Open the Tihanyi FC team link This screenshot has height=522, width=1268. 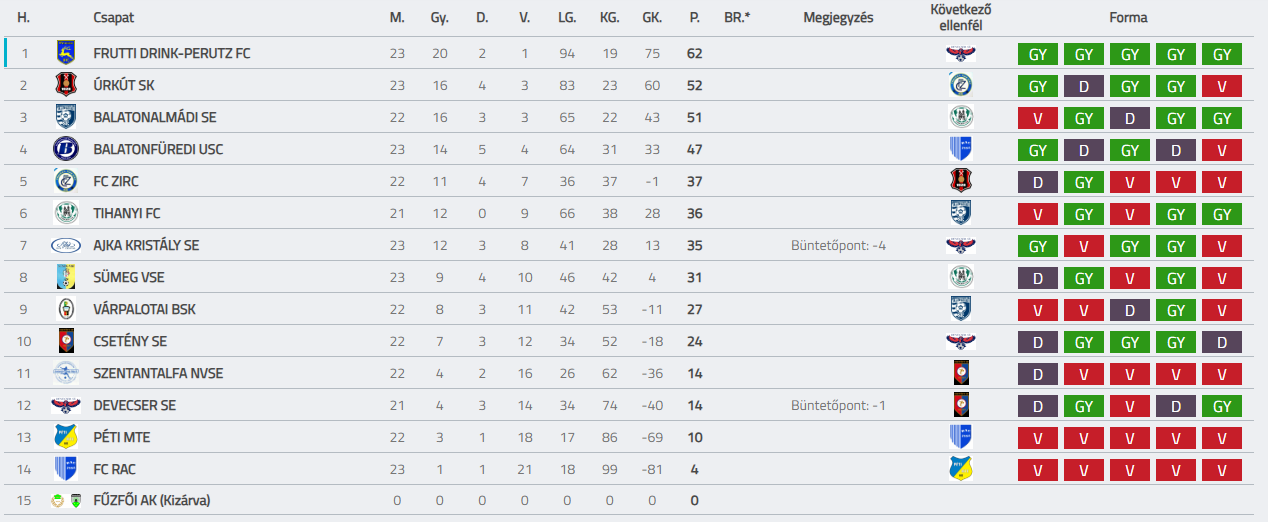pos(126,213)
